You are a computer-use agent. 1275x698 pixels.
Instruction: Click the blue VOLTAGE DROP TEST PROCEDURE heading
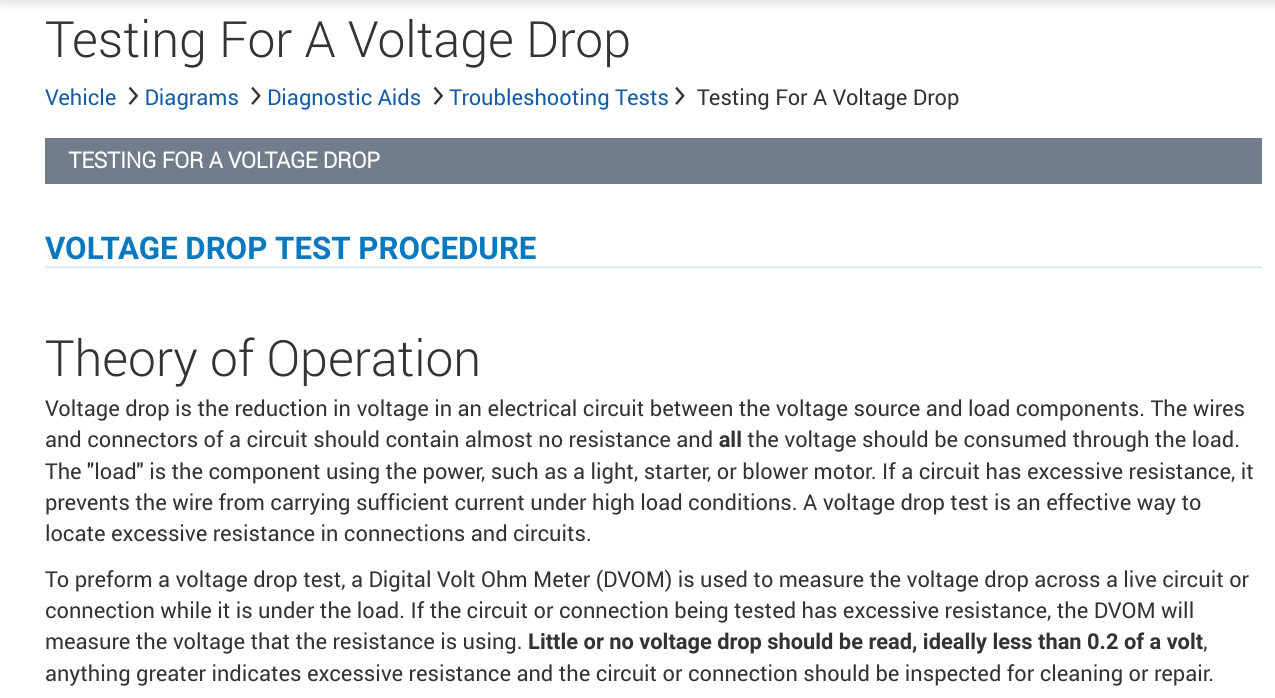click(291, 248)
